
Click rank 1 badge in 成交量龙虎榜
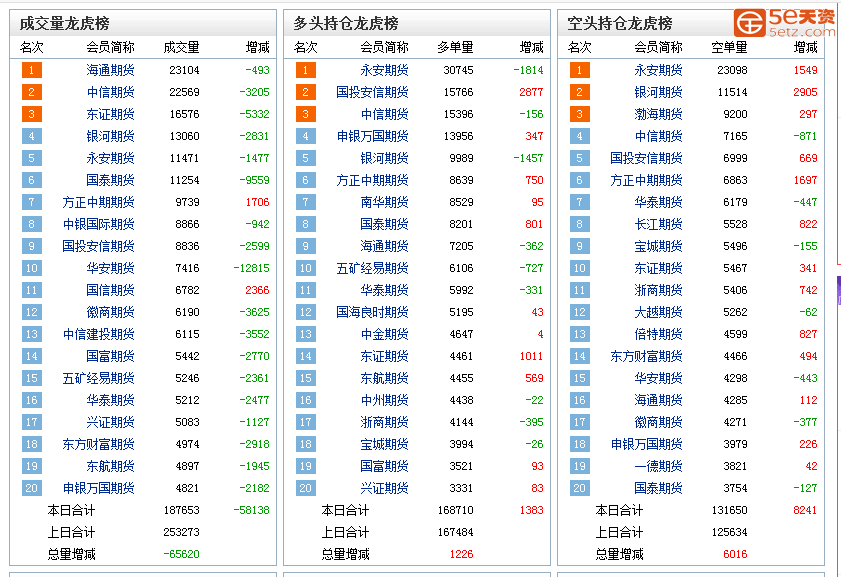pos(32,70)
